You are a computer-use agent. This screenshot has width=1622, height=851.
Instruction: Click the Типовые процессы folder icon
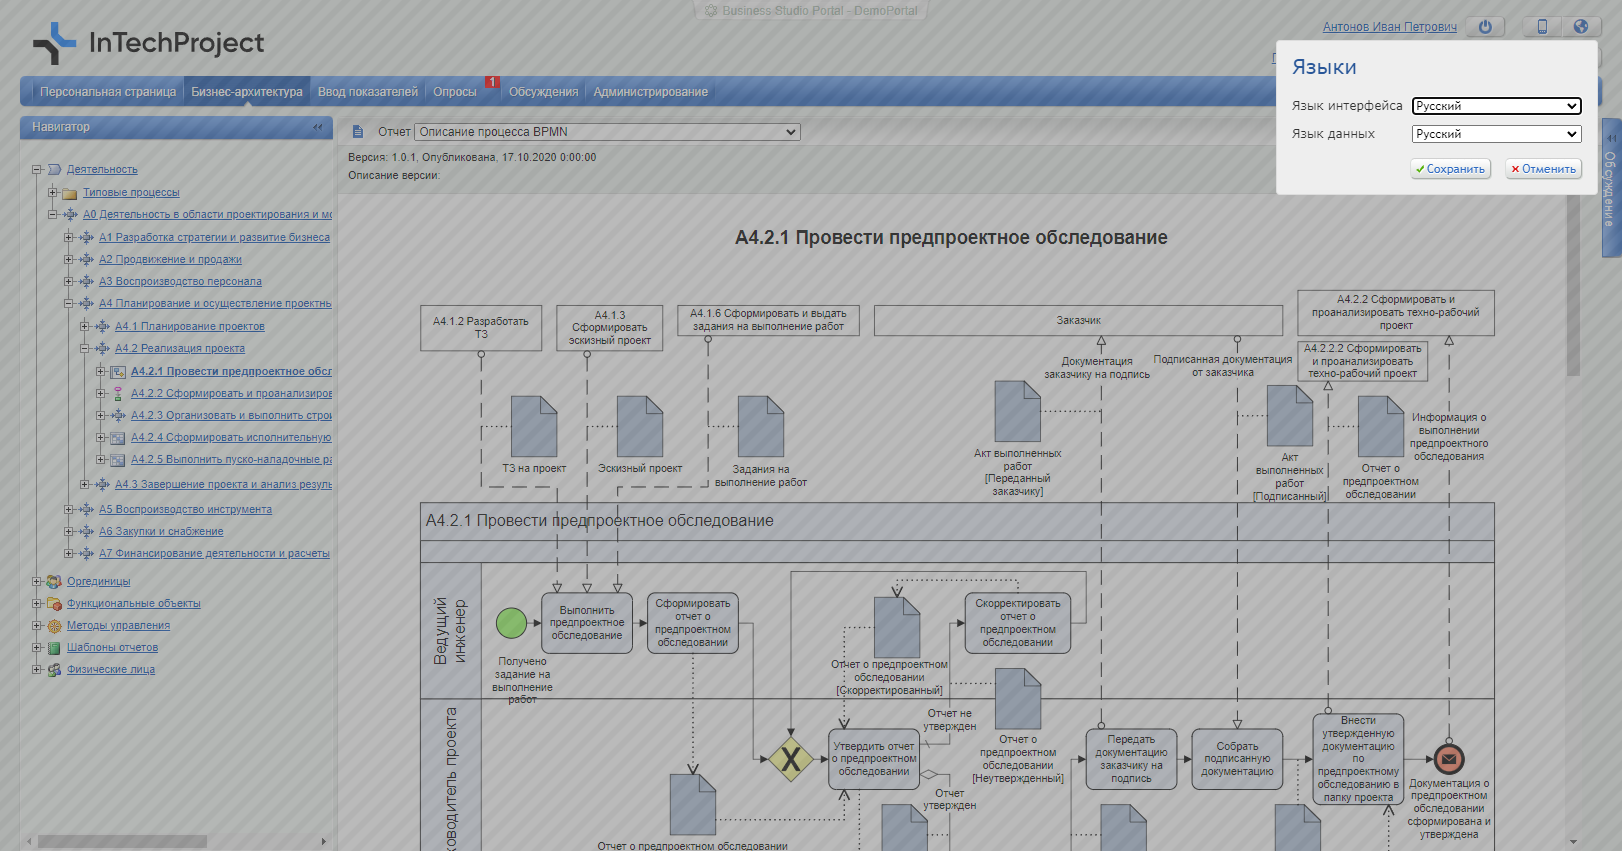click(70, 193)
